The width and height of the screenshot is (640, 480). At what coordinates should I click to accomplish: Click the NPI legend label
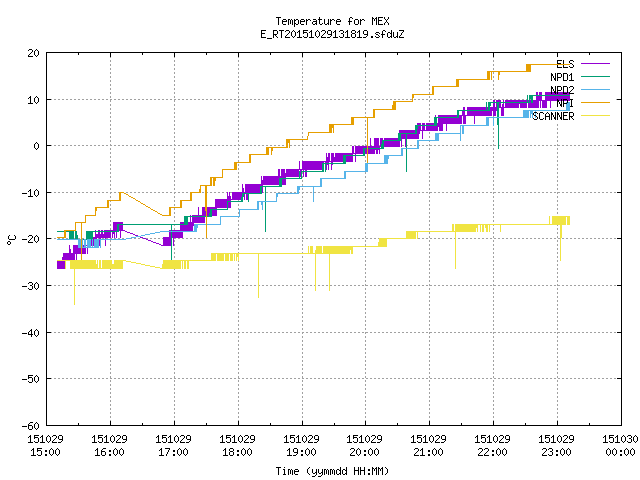(565, 103)
